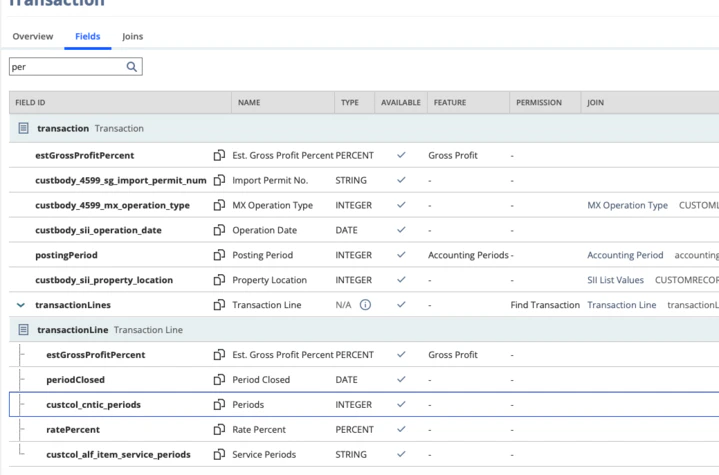Collapse the transactionLines row
This screenshot has width=719, height=475.
tap(21, 305)
